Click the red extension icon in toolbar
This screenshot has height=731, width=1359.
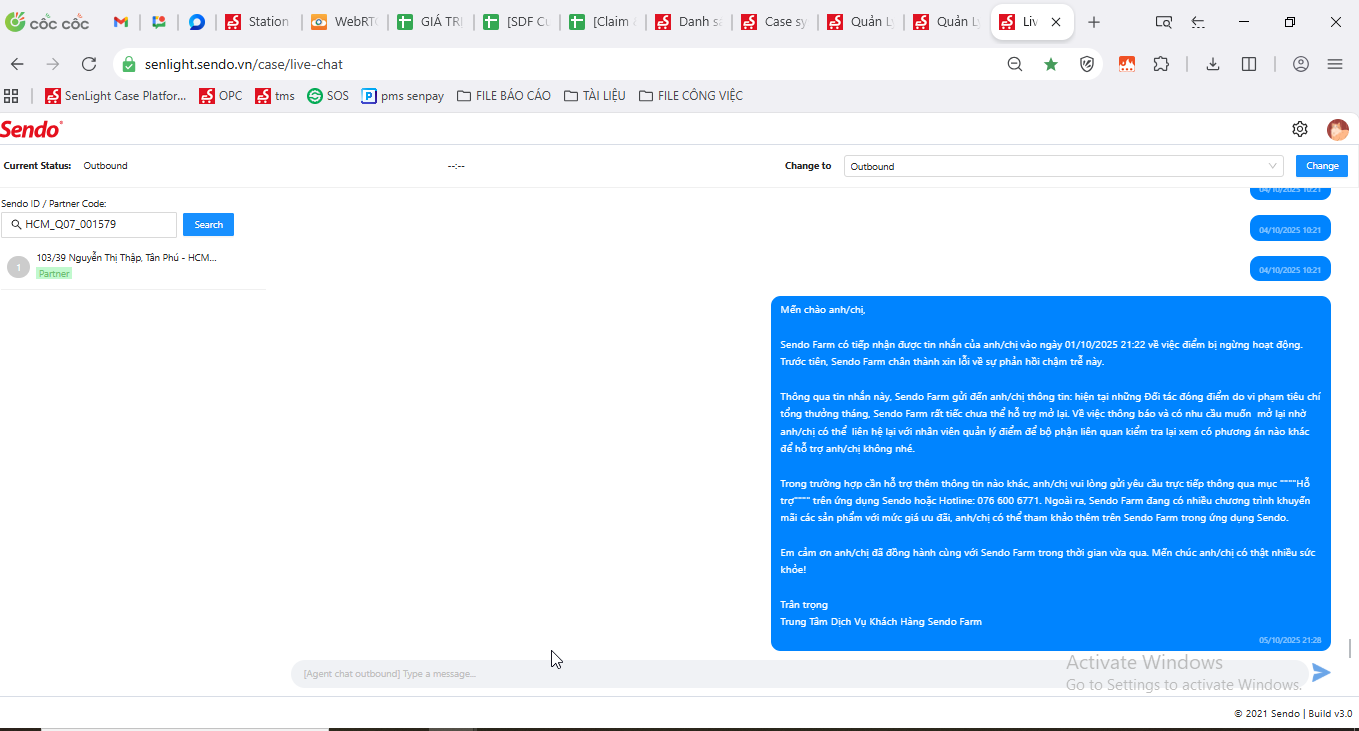(x=1127, y=64)
